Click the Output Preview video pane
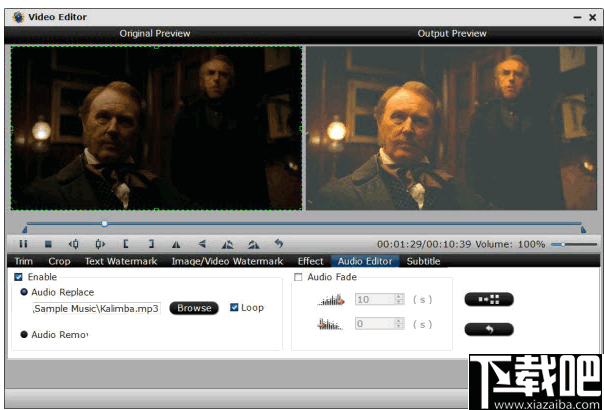This screenshot has width=604, height=410. (451, 128)
